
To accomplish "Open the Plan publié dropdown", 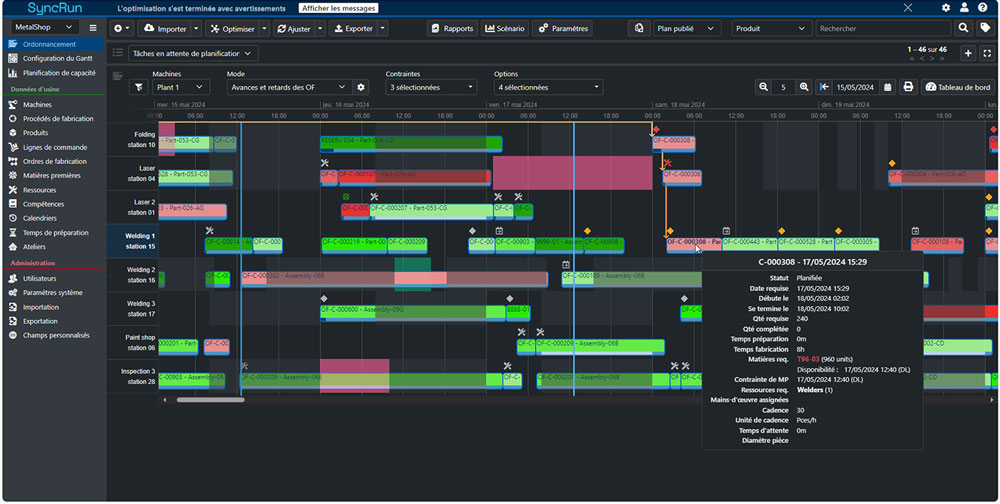I will 687,28.
